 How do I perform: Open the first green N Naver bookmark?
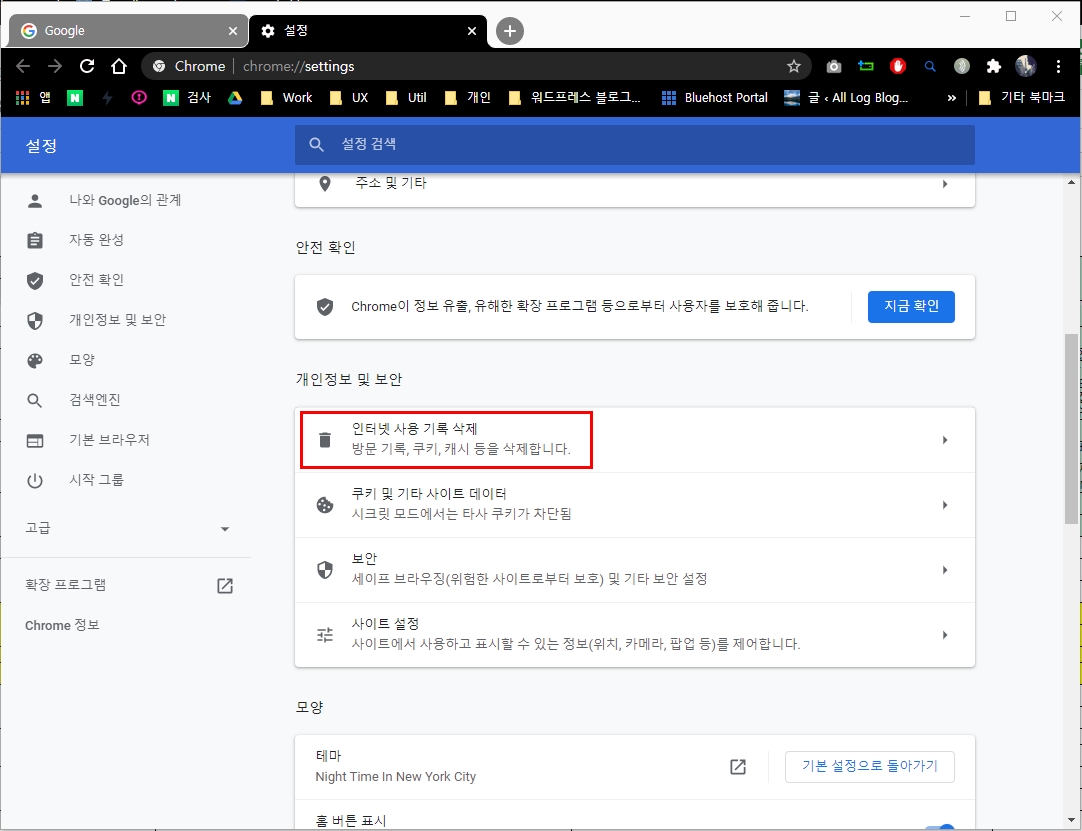75,98
